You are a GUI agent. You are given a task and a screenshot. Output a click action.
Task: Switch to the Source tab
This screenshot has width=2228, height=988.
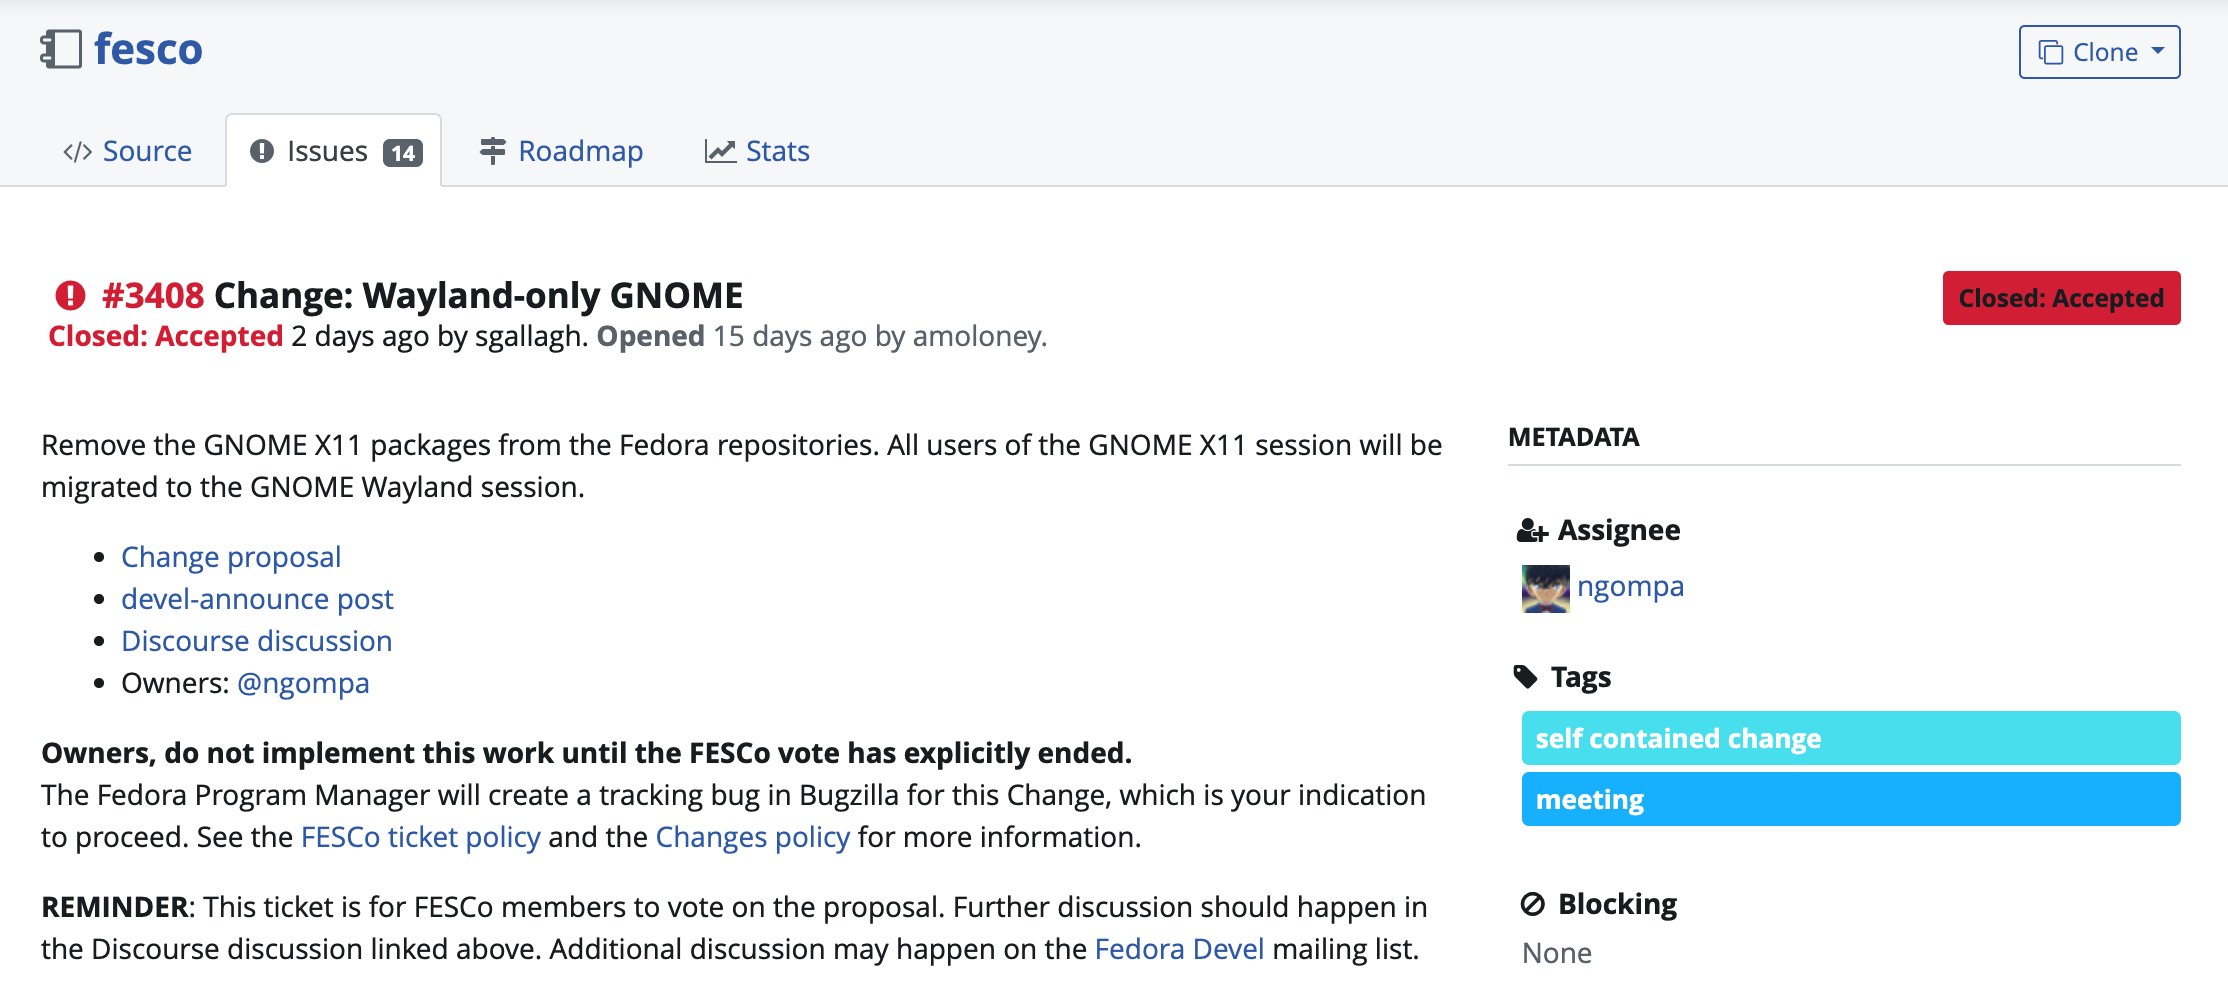point(147,150)
